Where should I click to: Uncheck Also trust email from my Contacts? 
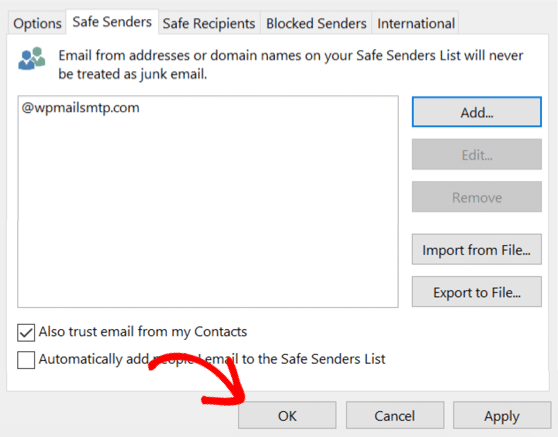(26, 332)
